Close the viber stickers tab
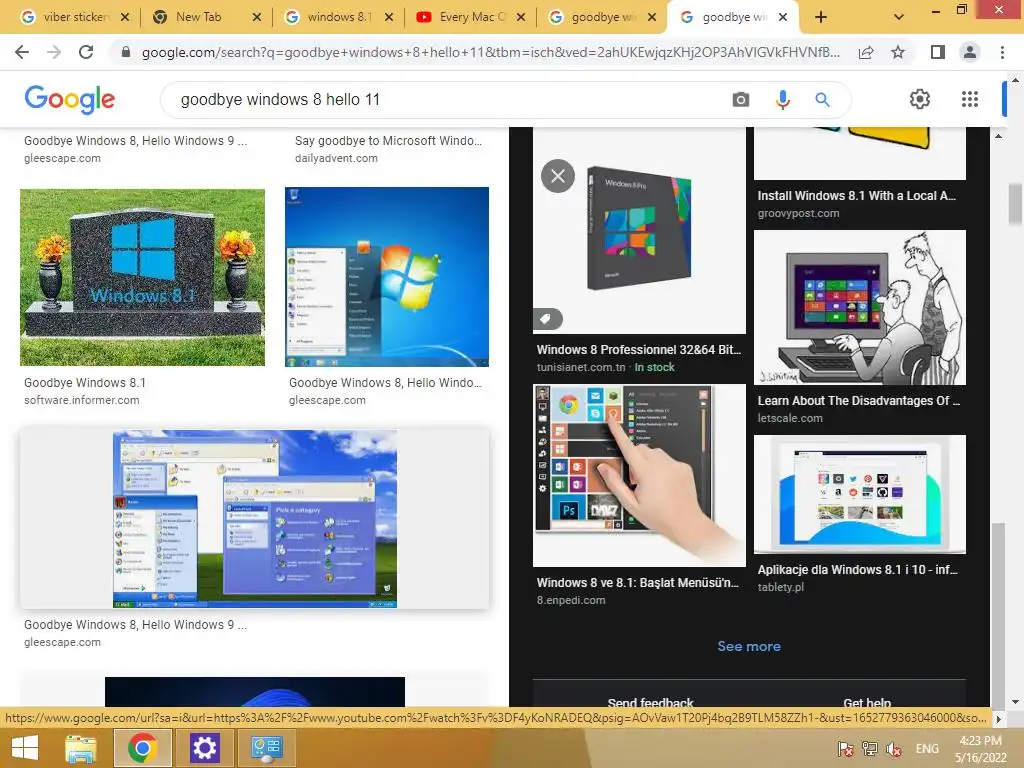1024x768 pixels. pyautogui.click(x=125, y=17)
